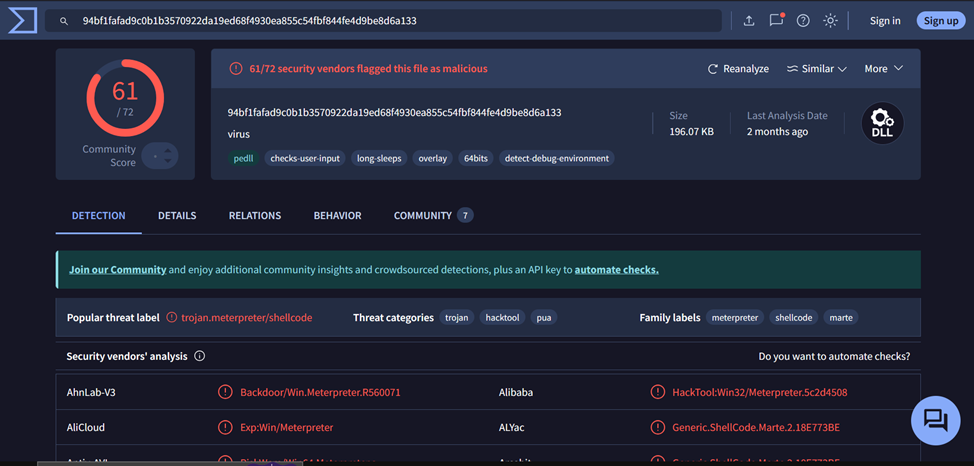This screenshot has height=466, width=974.
Task: Switch to the RELATIONS tab
Action: click(255, 216)
